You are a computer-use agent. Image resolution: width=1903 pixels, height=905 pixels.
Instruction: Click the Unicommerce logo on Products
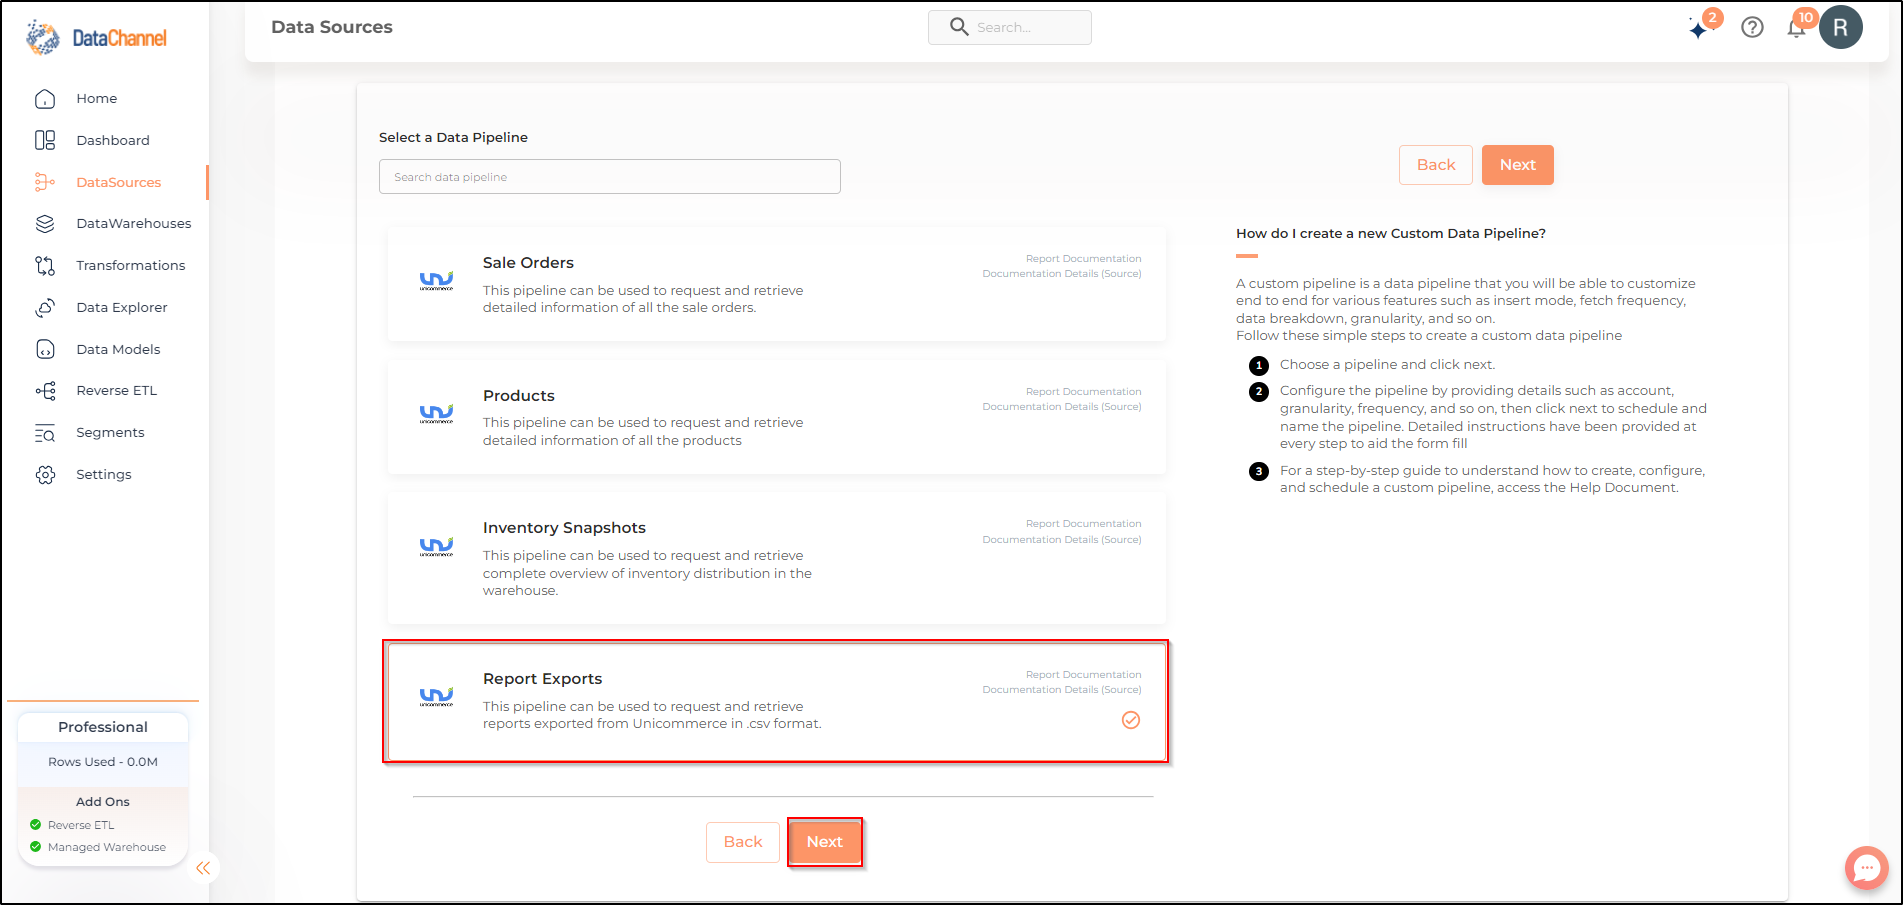click(x=436, y=414)
